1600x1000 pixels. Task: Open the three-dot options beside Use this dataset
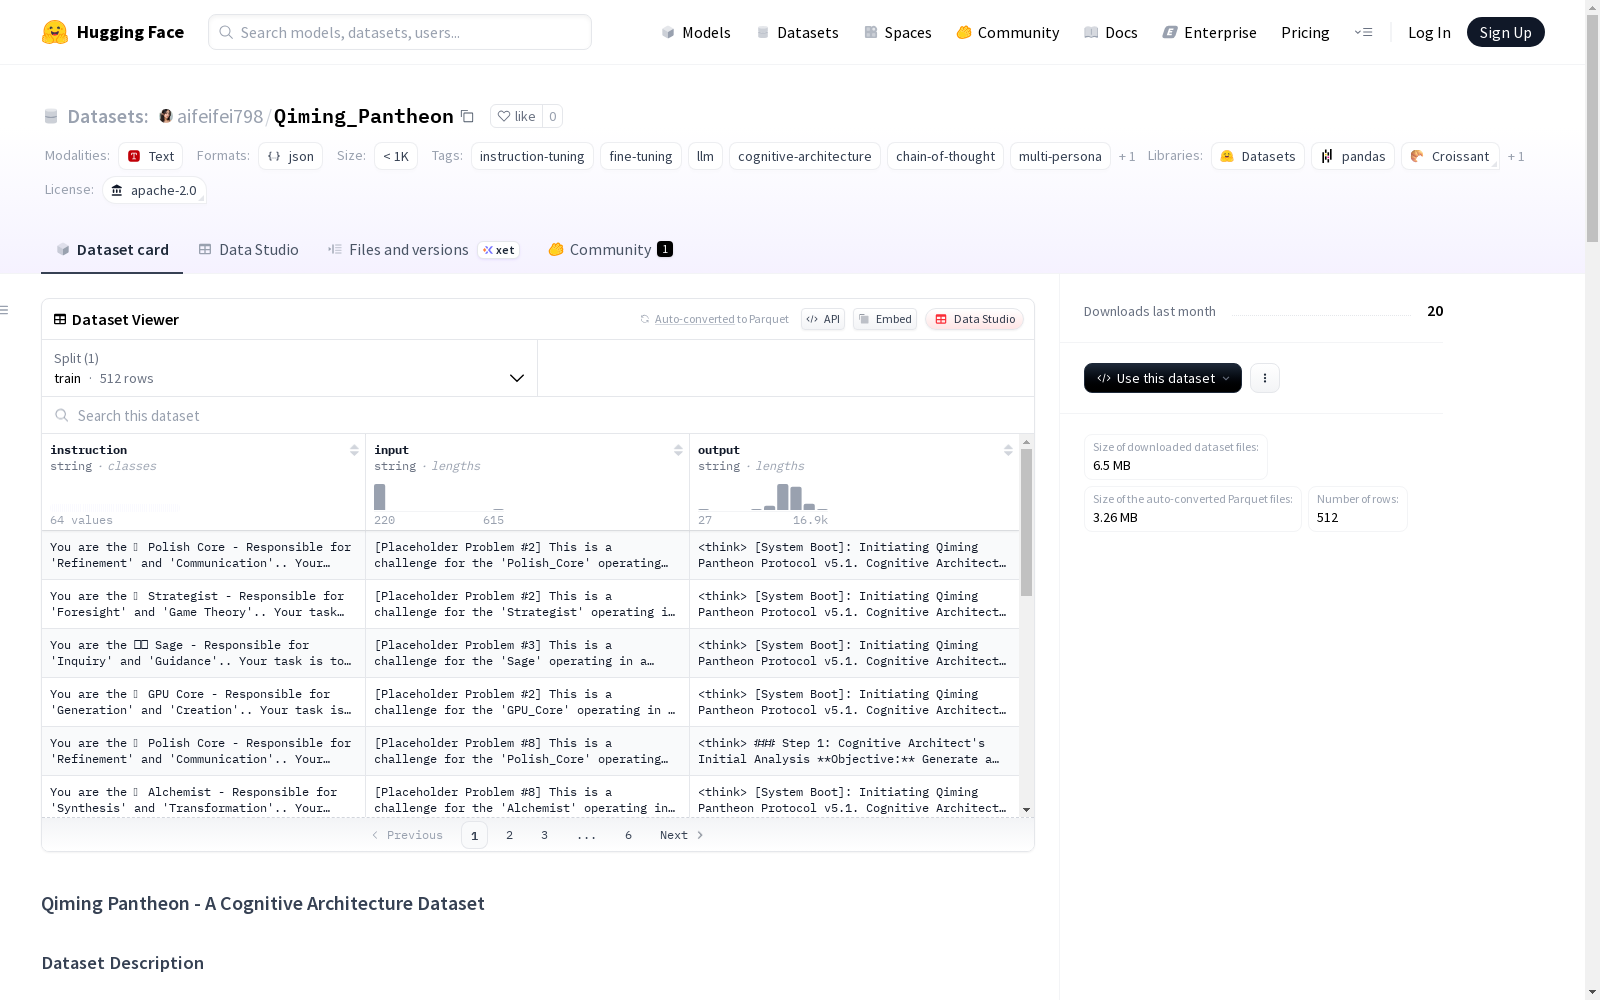[x=1265, y=378]
